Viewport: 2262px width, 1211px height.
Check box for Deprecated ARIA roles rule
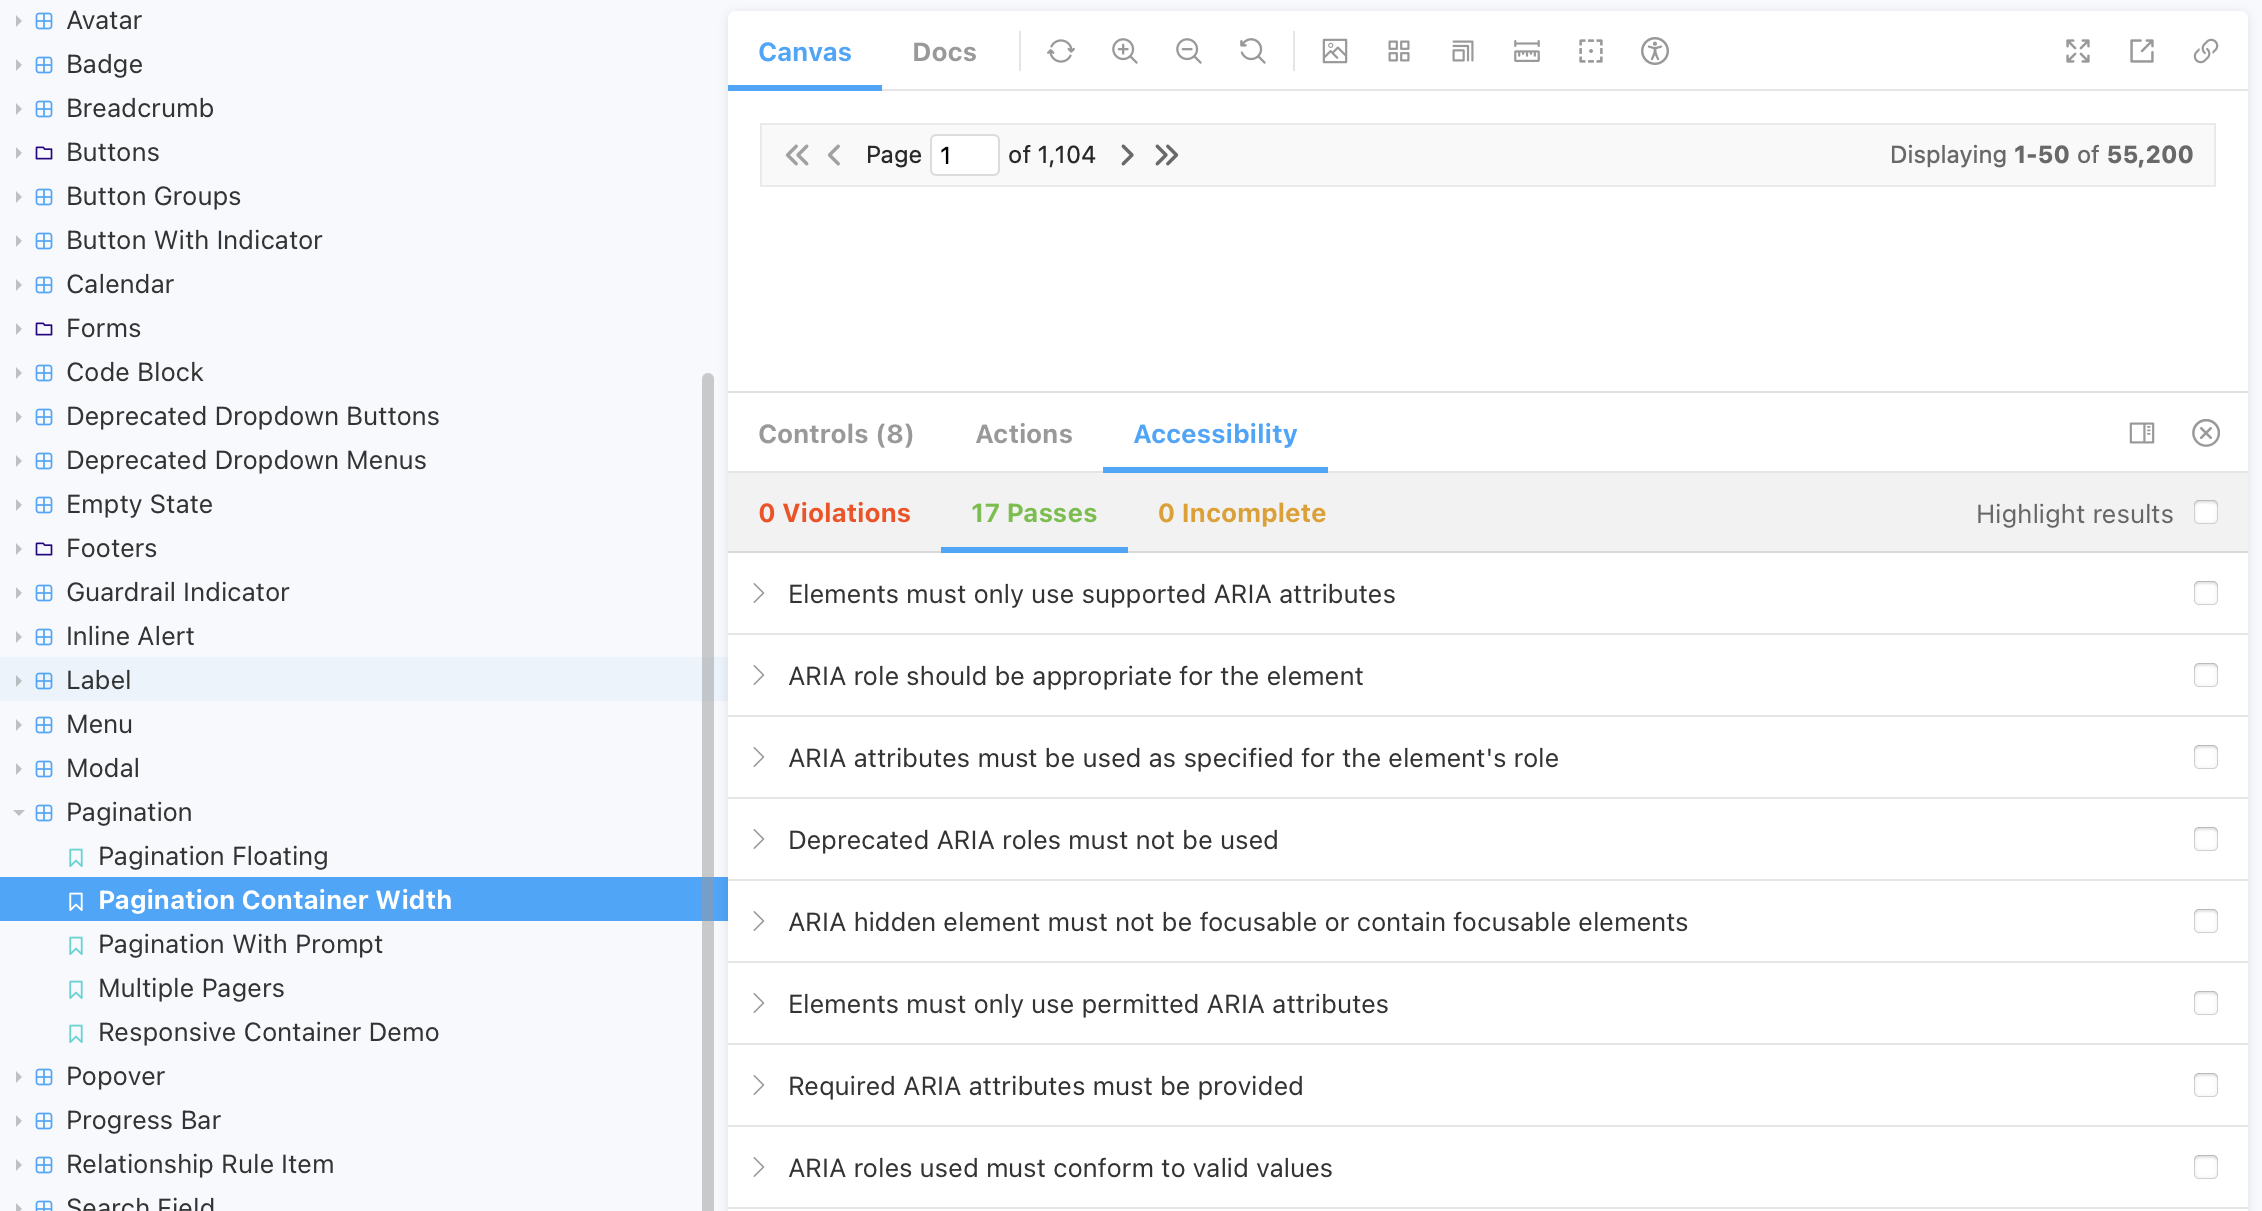[x=2206, y=839]
